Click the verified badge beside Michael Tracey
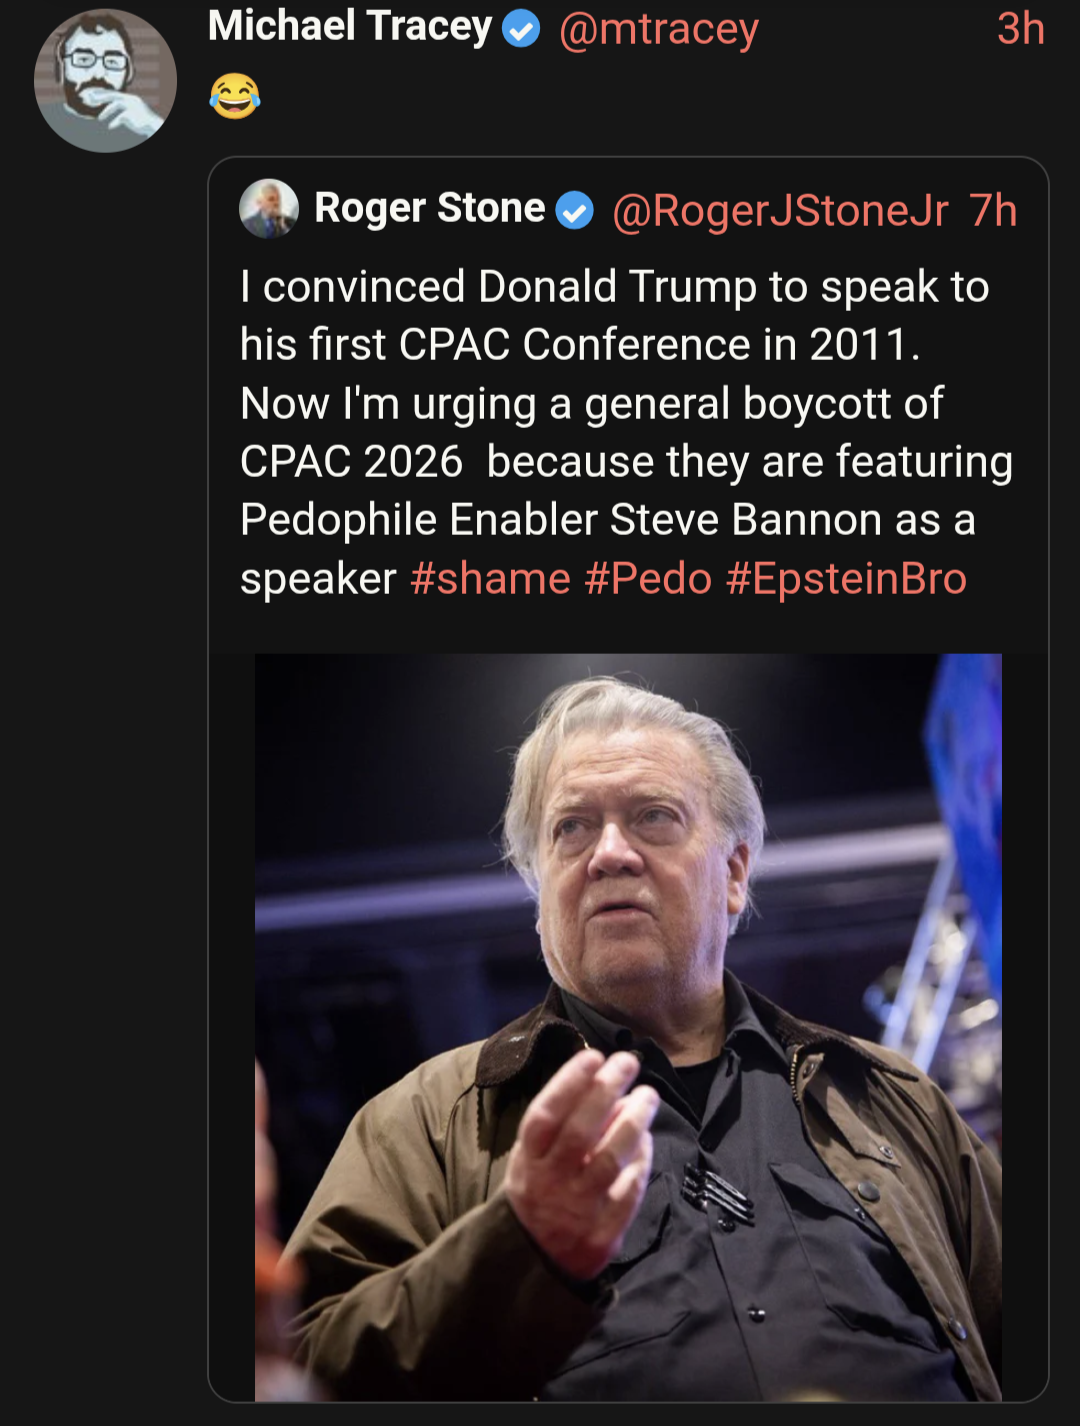The width and height of the screenshot is (1080, 1426). tap(520, 30)
